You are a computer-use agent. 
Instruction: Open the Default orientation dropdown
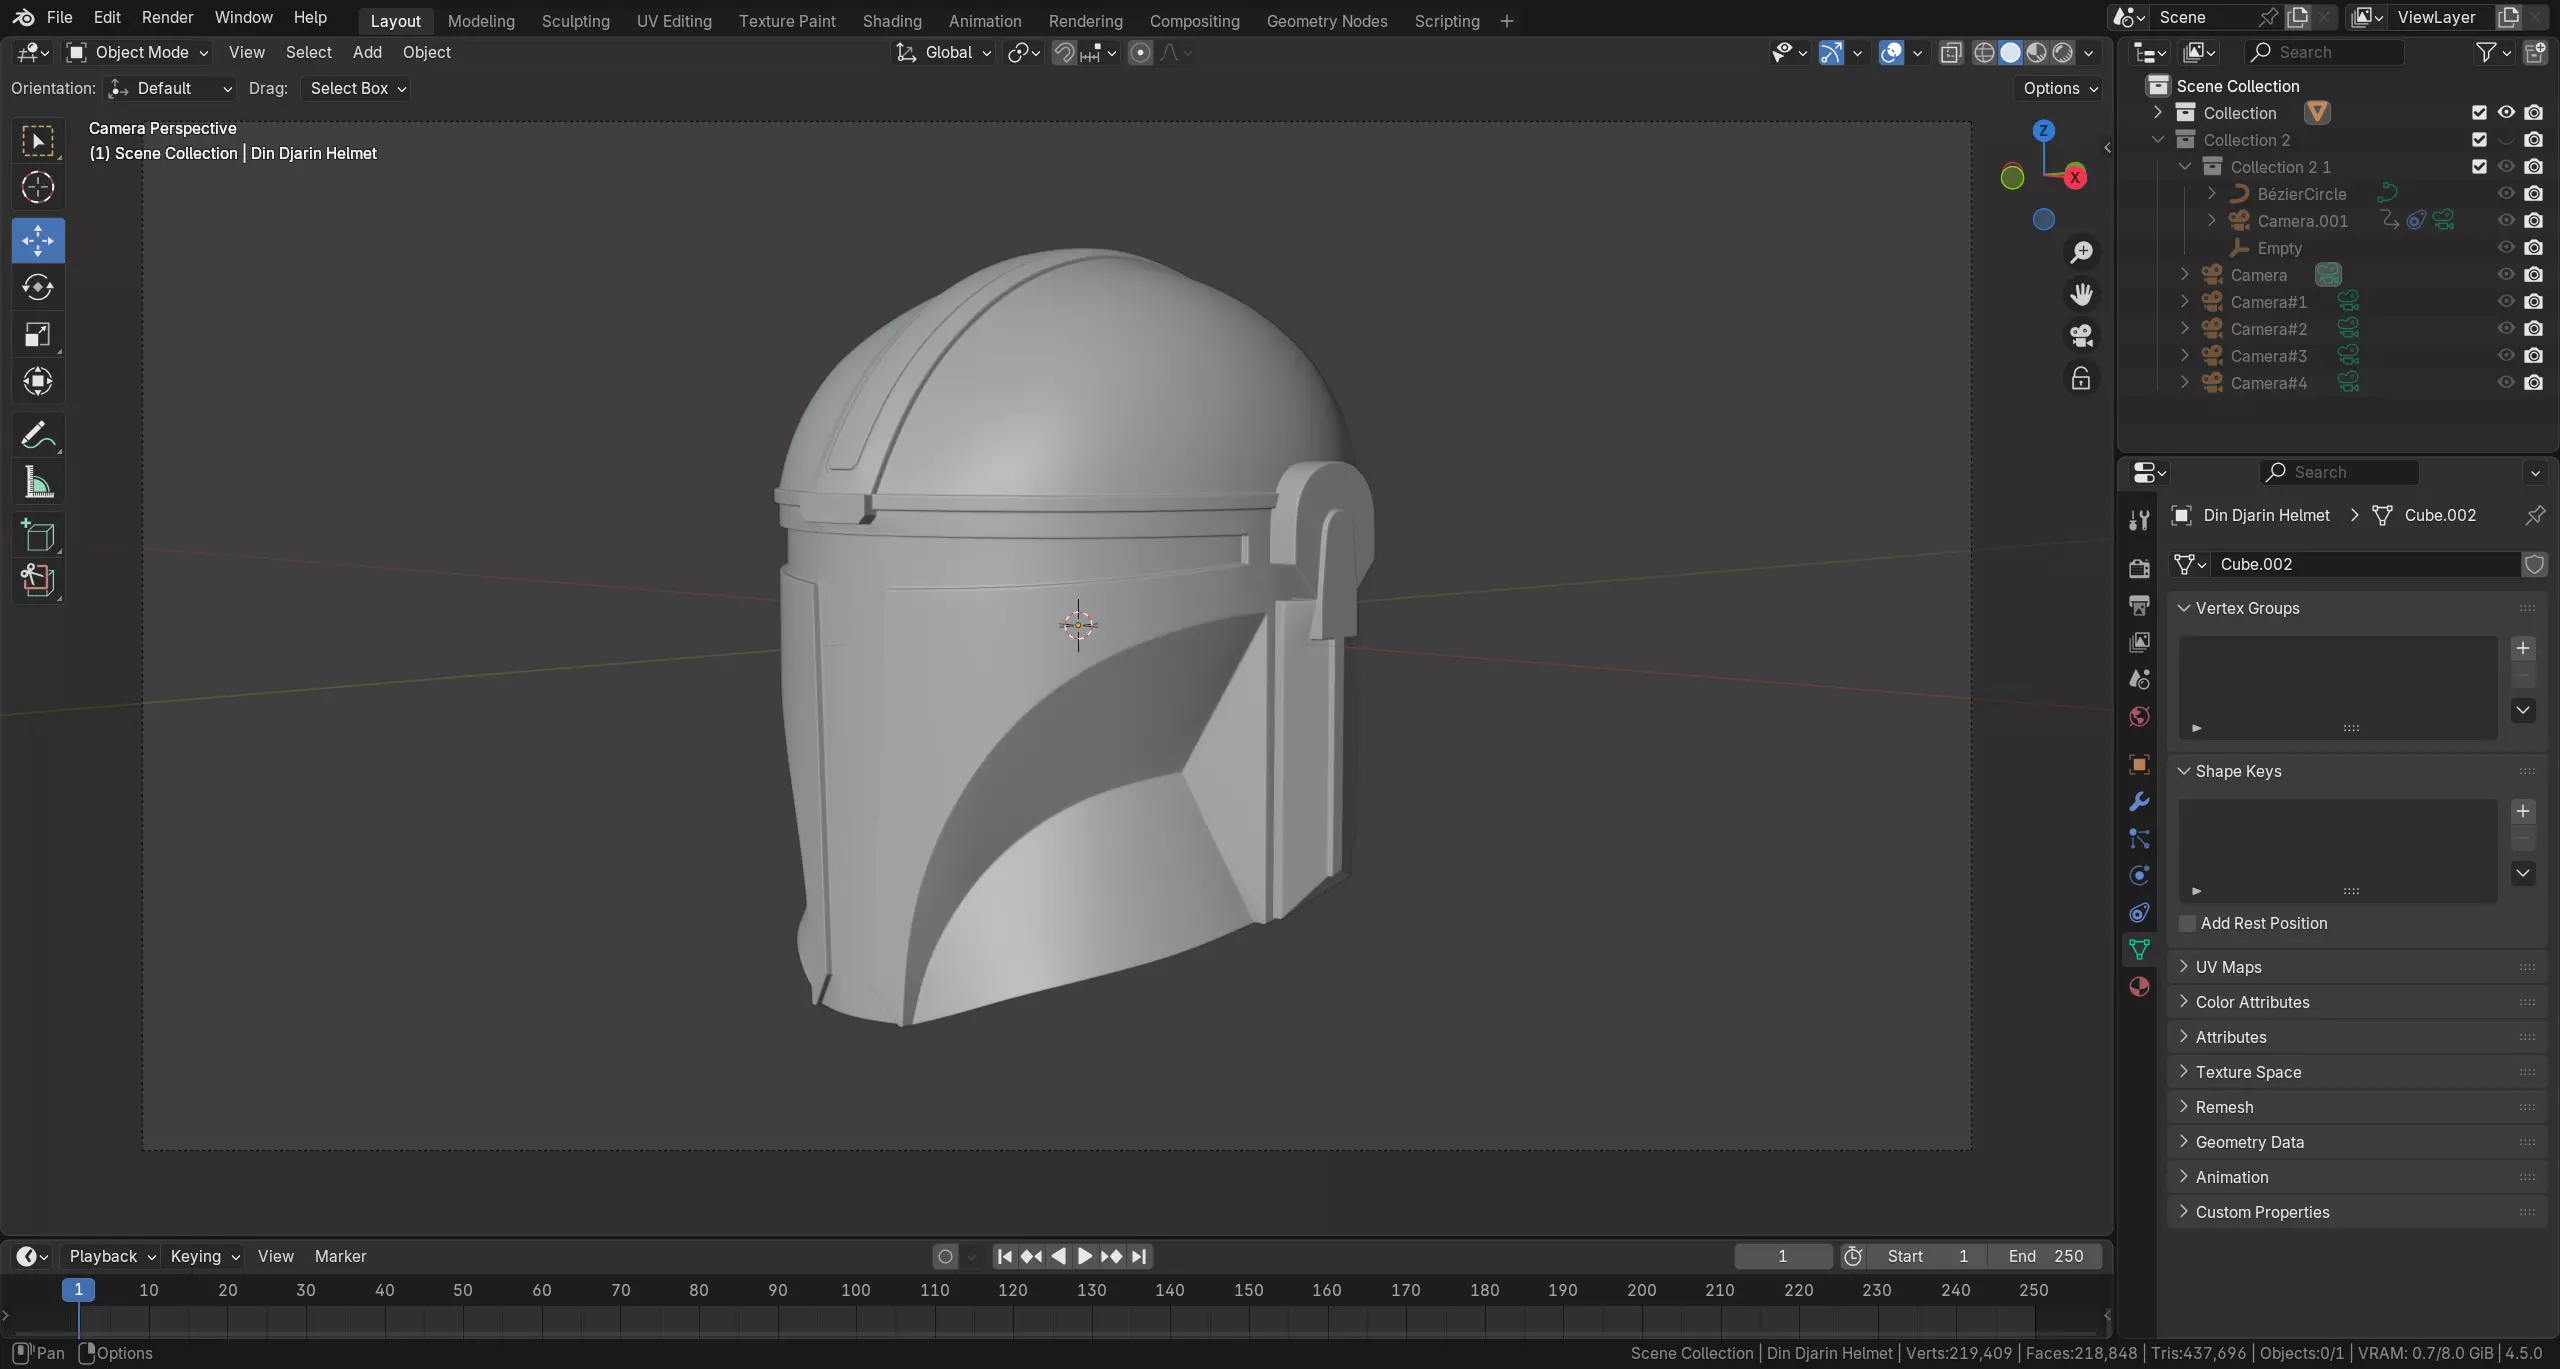(x=171, y=89)
